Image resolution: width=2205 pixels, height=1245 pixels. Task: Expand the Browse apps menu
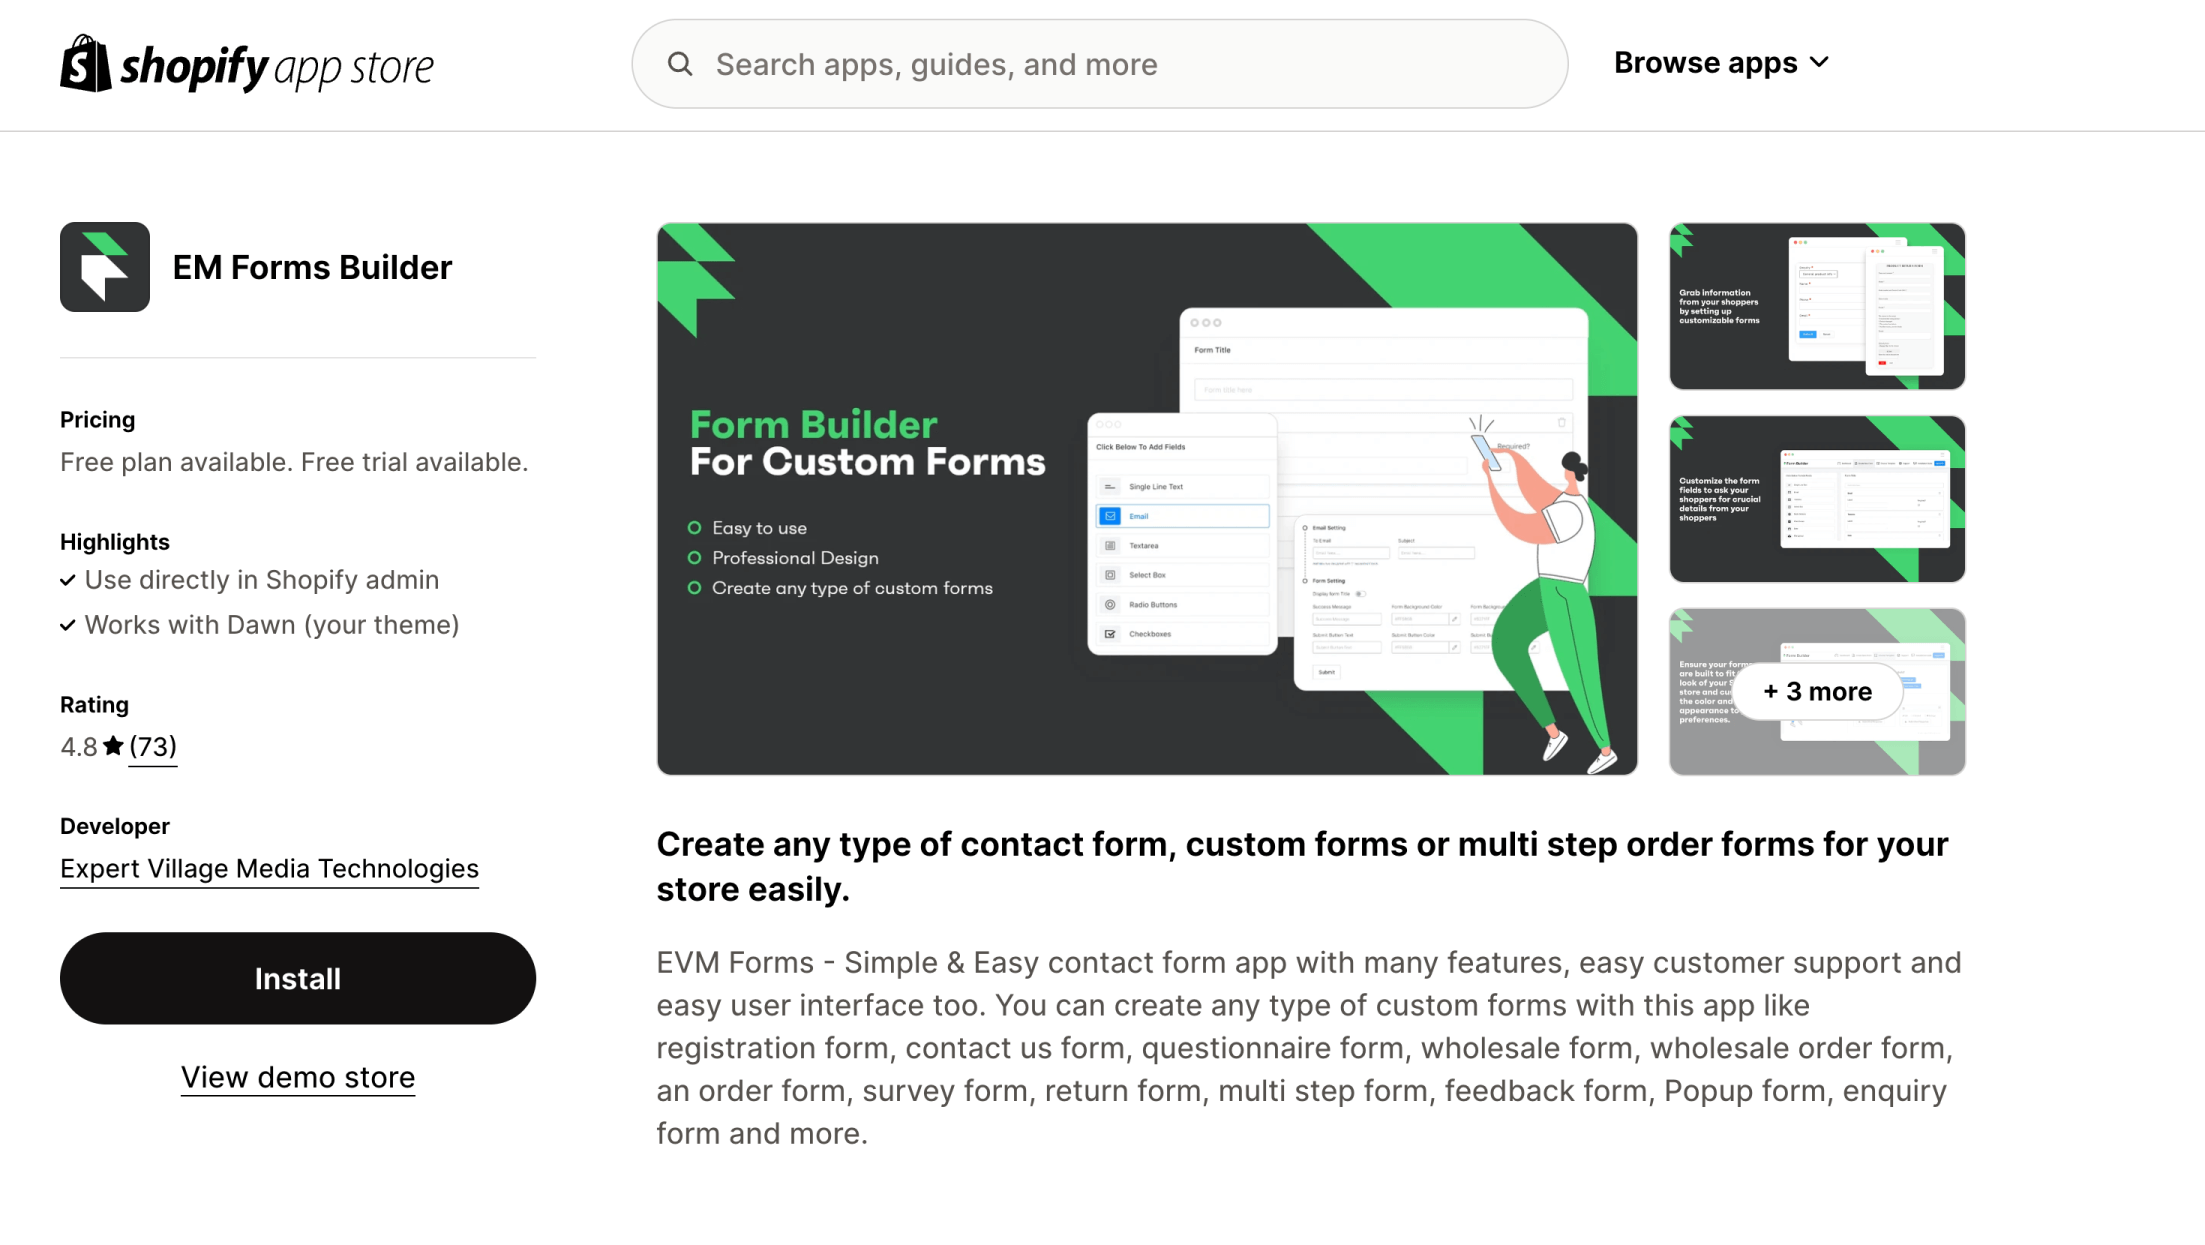coord(1722,62)
